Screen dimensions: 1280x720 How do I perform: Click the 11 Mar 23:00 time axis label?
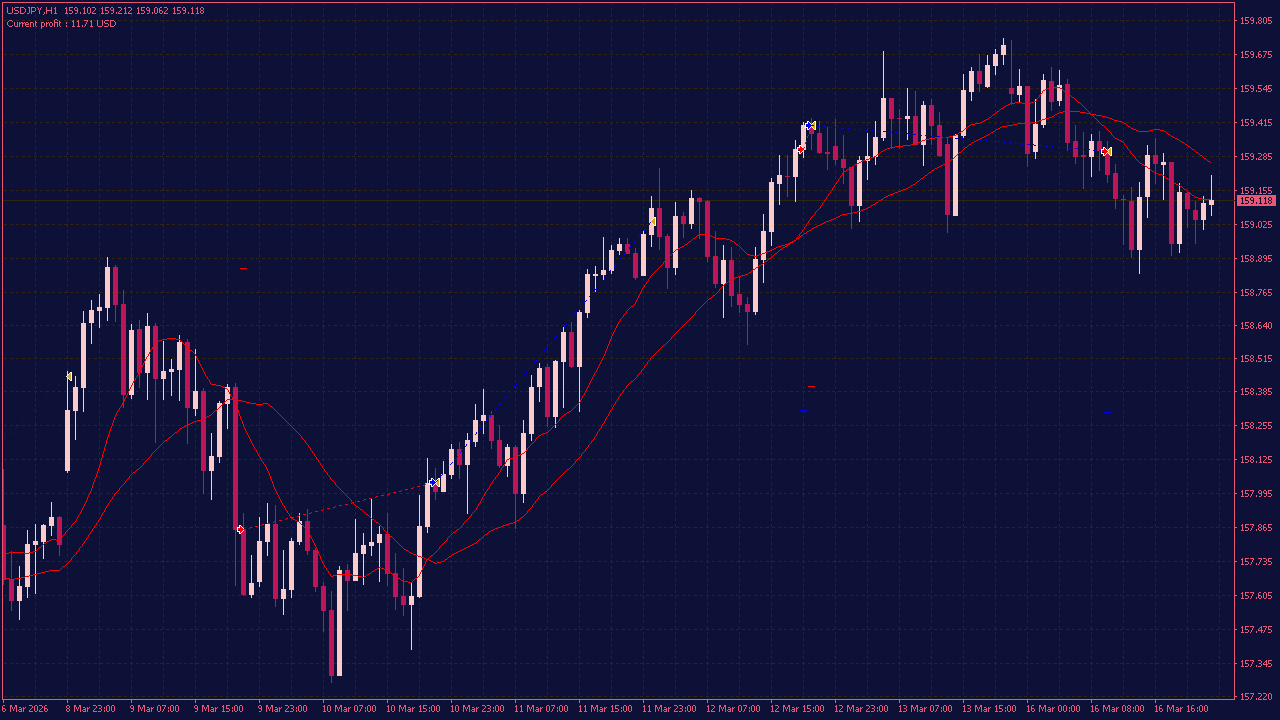(x=669, y=709)
